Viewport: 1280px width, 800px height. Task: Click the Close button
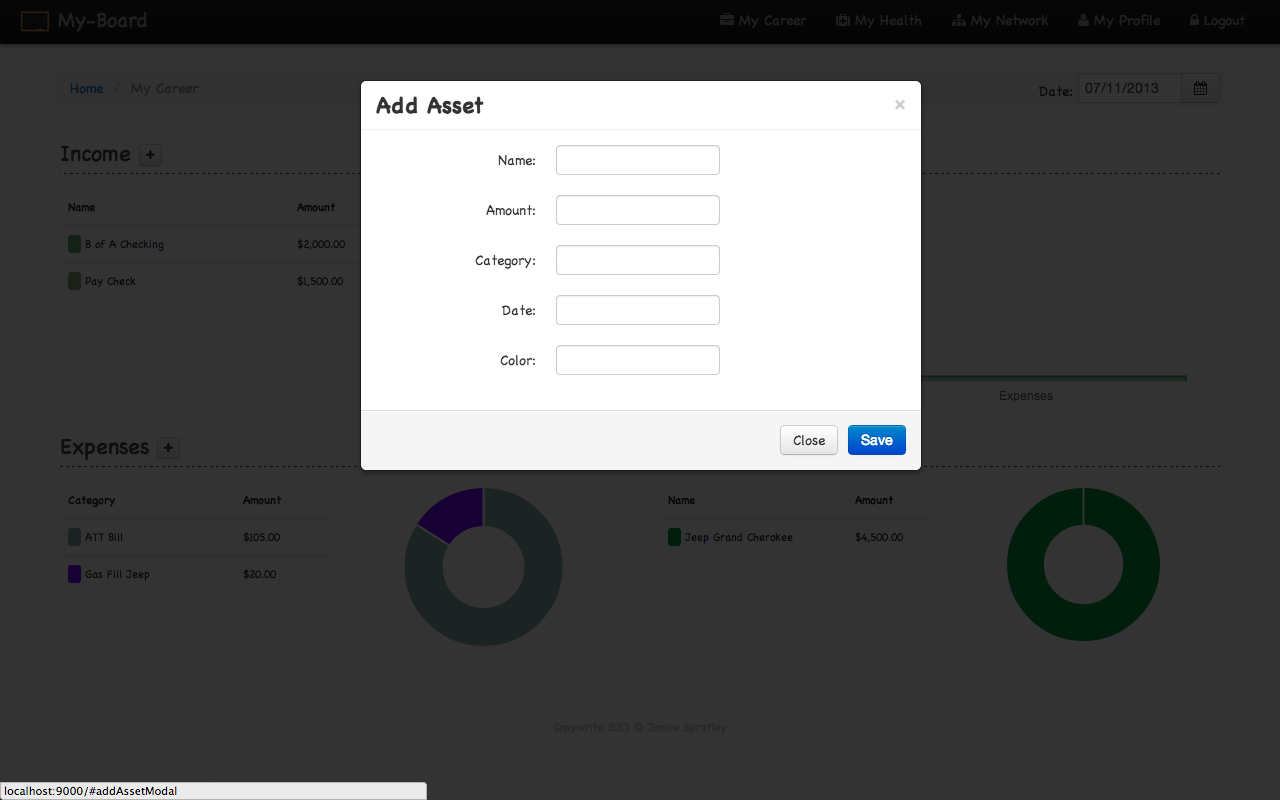point(809,440)
